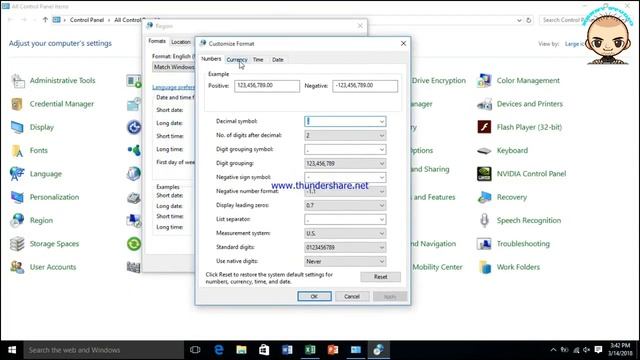This screenshot has width=640, height=360.
Task: Click Language preferences link in Region window
Action: [173, 87]
